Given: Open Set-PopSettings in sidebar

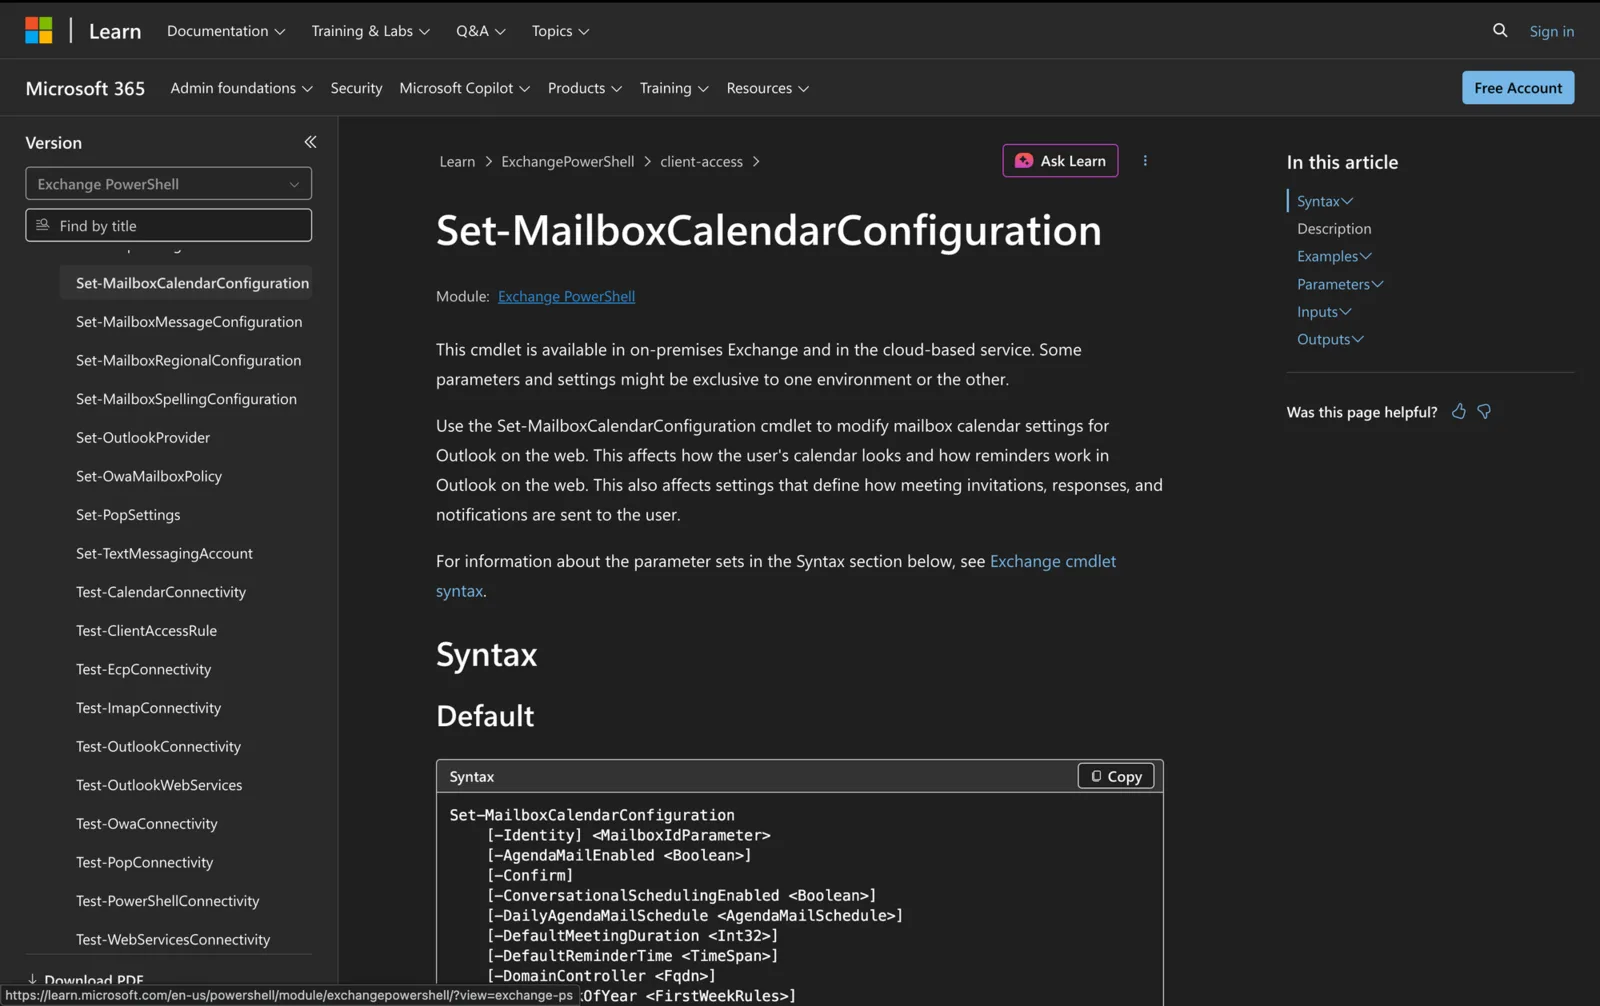Looking at the screenshot, I should pos(128,515).
